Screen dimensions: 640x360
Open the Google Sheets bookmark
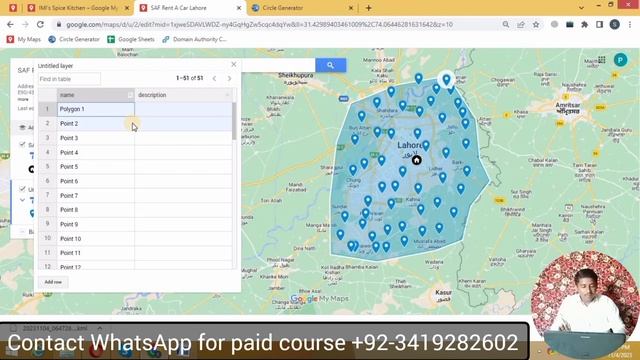pyautogui.click(x=131, y=40)
